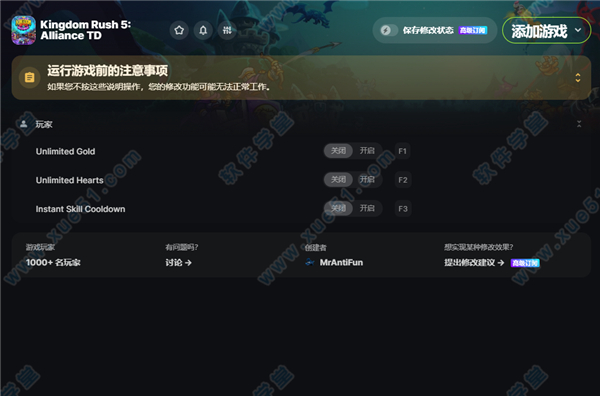The height and width of the screenshot is (396, 600).
Task: Set Unlimited Hearts to 关闭
Action: tap(338, 179)
